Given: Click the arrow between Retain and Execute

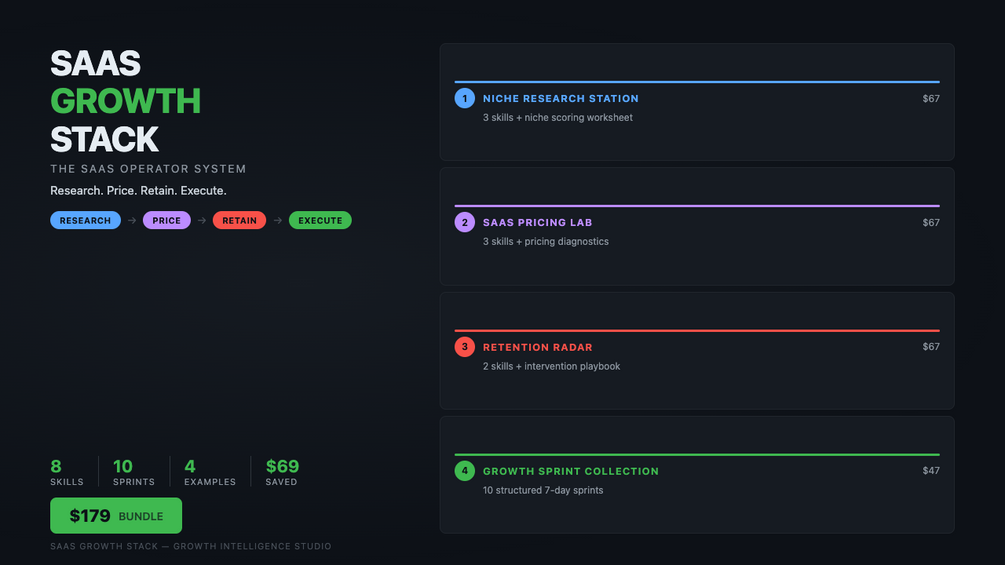Looking at the screenshot, I should 278,221.
